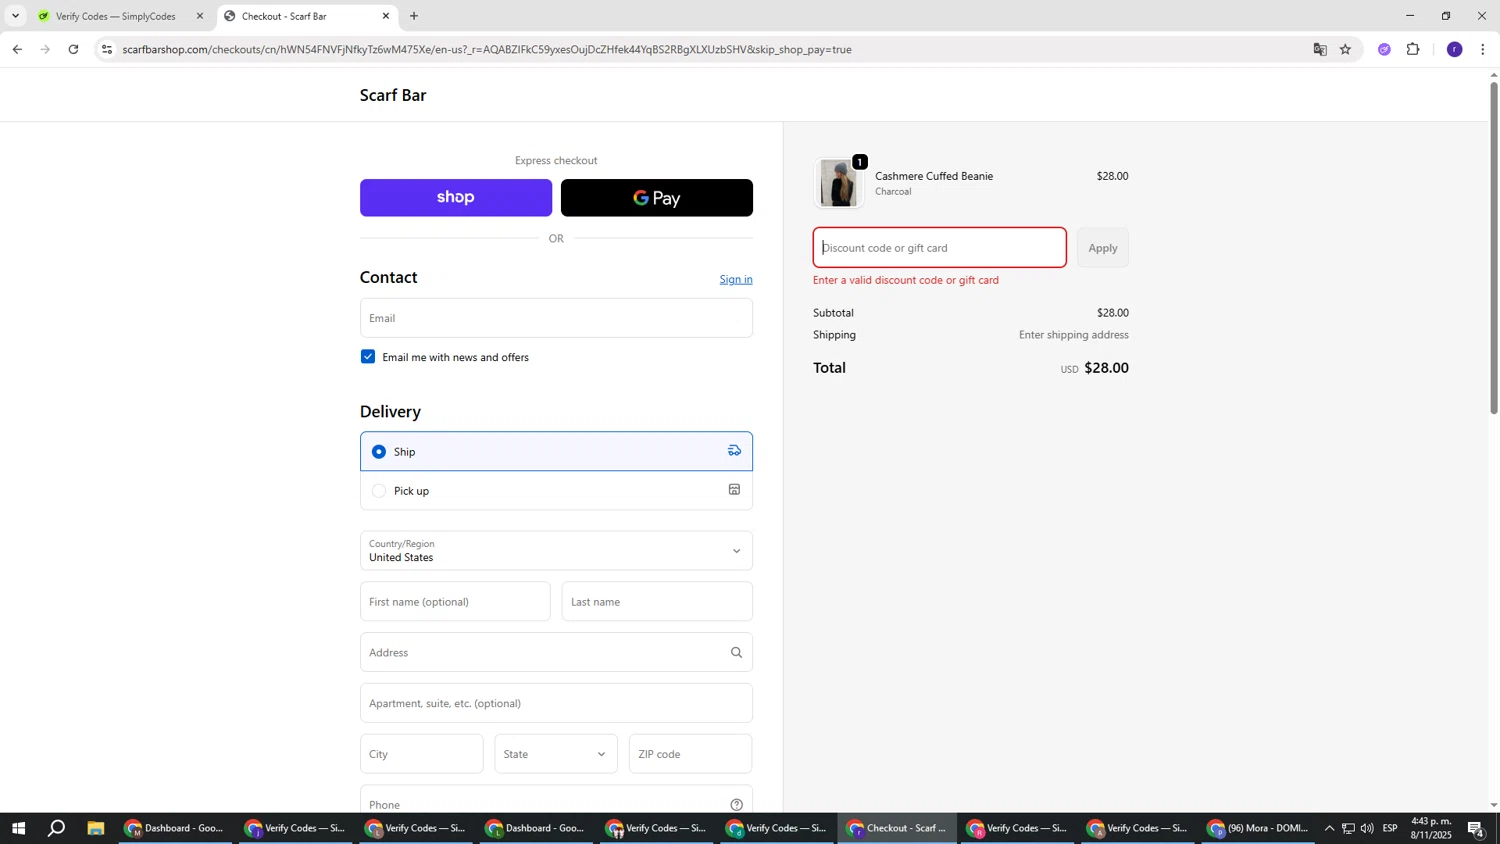Close the Checkout - Scarf Bar tab

click(386, 16)
